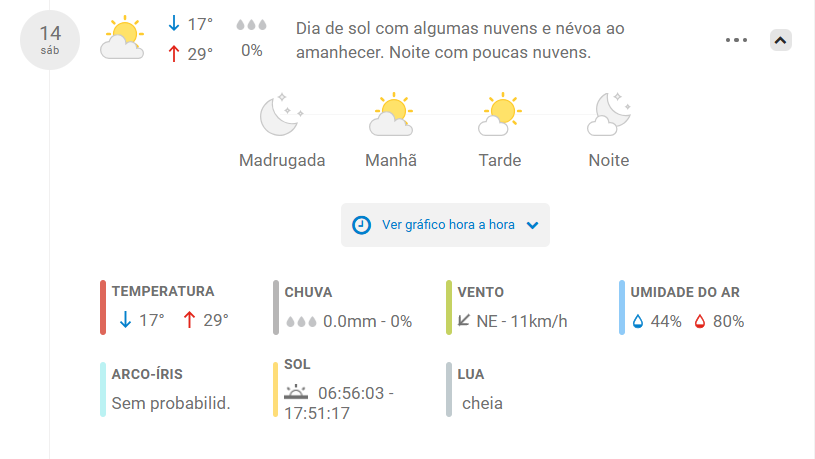Click the rain drops icon in Chuva section
Screen dimensions: 815x459
pyautogui.click(x=301, y=322)
